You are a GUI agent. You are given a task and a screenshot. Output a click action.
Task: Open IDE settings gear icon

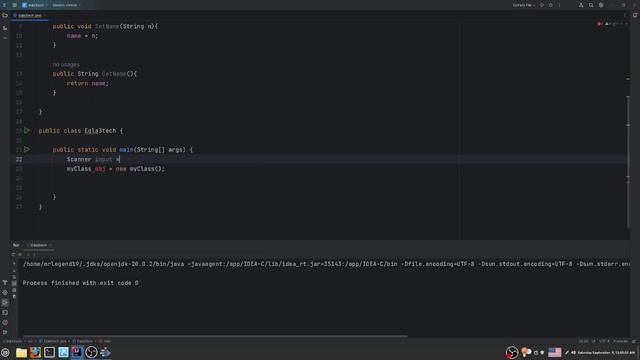tap(601, 5)
